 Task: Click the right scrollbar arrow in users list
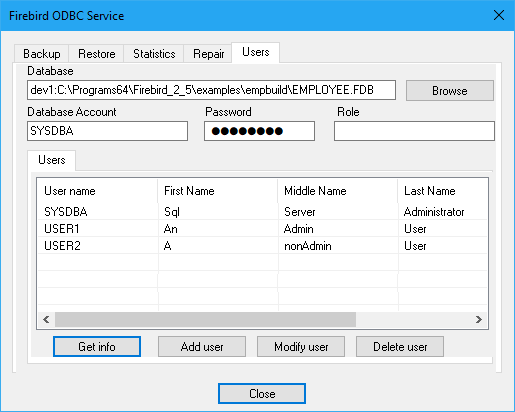(x=479, y=320)
